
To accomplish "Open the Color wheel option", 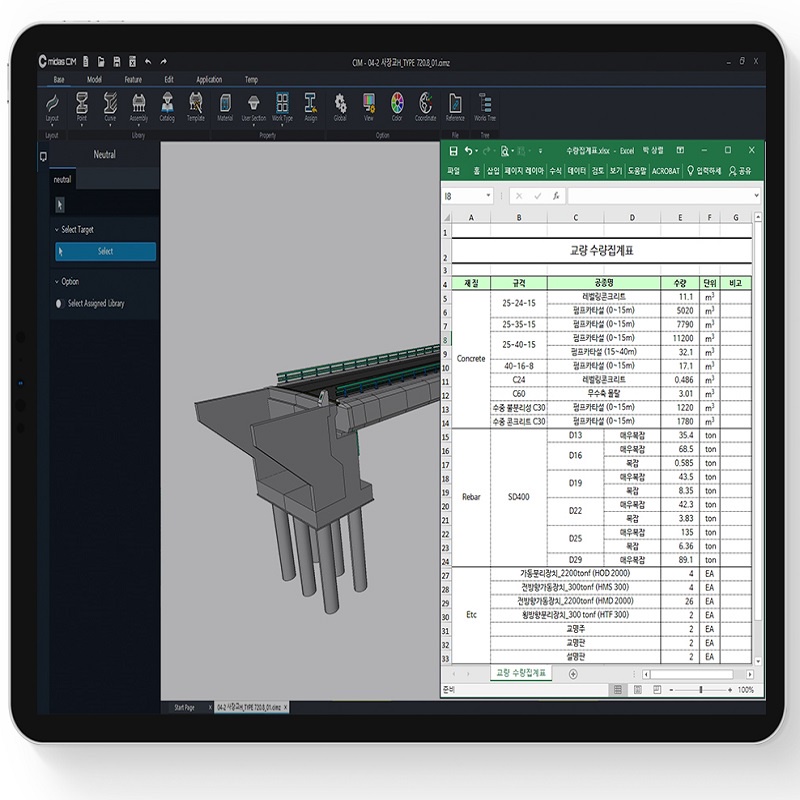I will coord(397,108).
